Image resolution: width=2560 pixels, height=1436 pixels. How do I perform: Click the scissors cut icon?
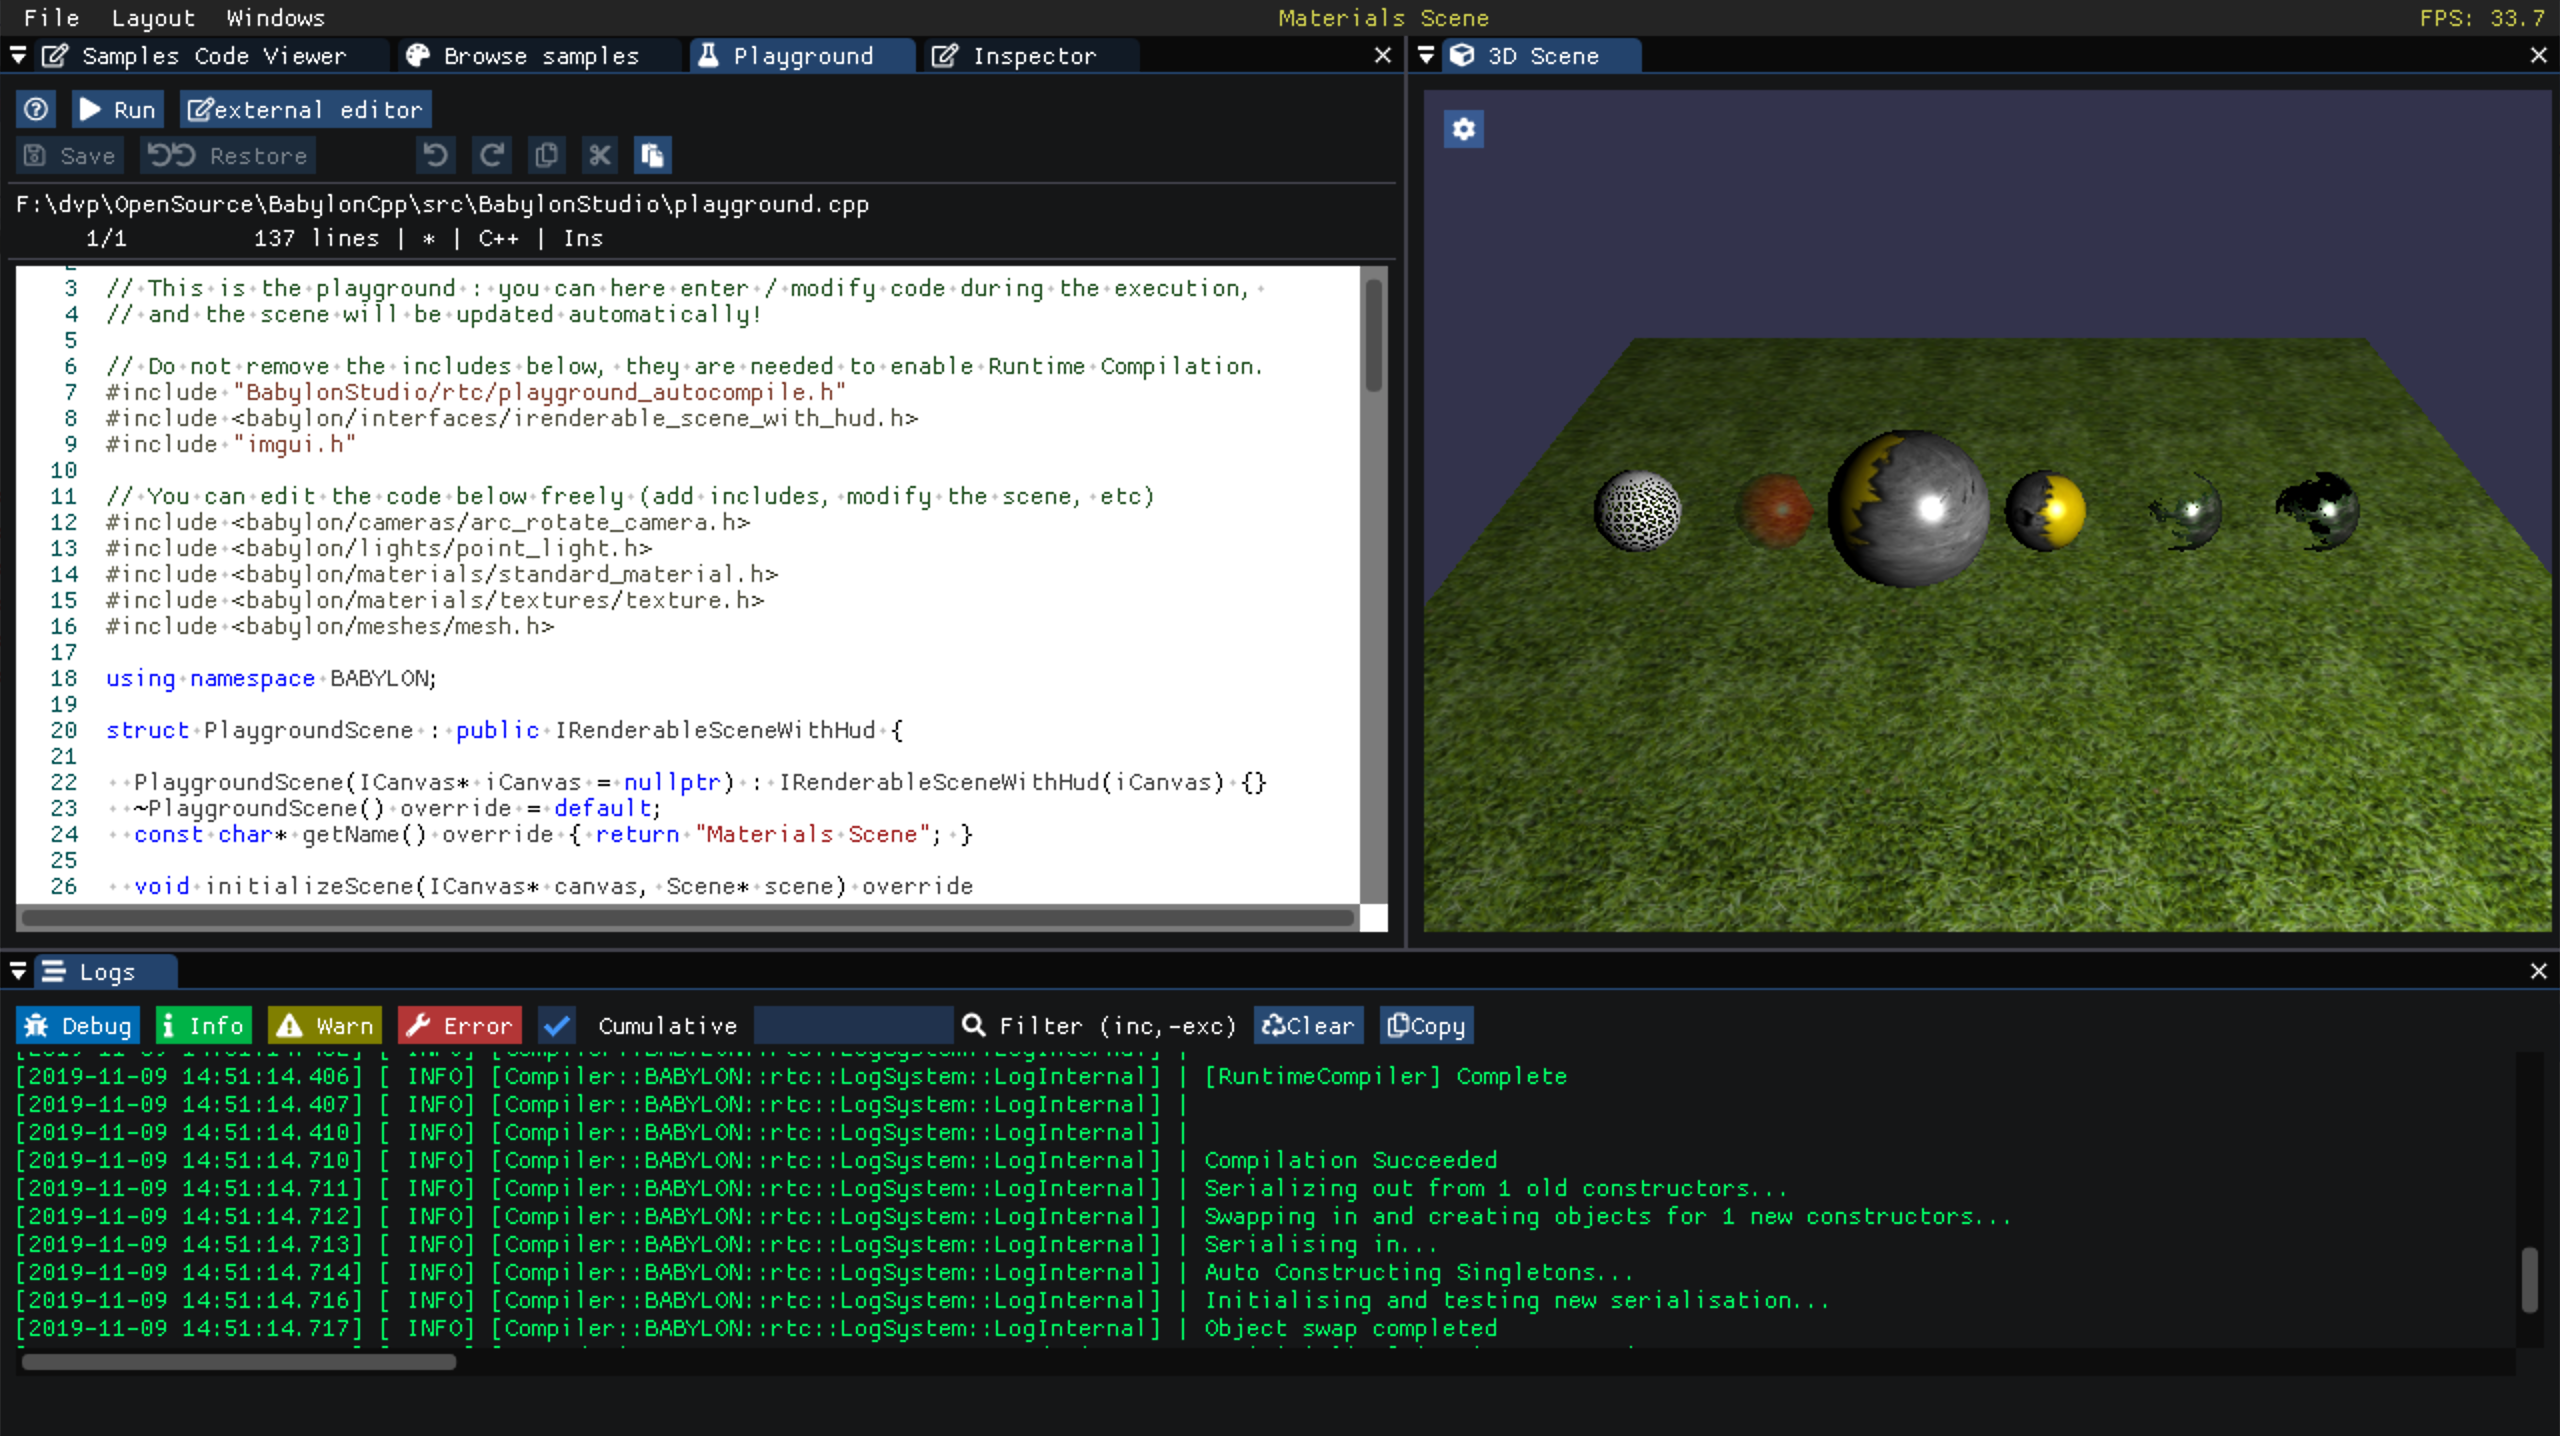(x=599, y=155)
